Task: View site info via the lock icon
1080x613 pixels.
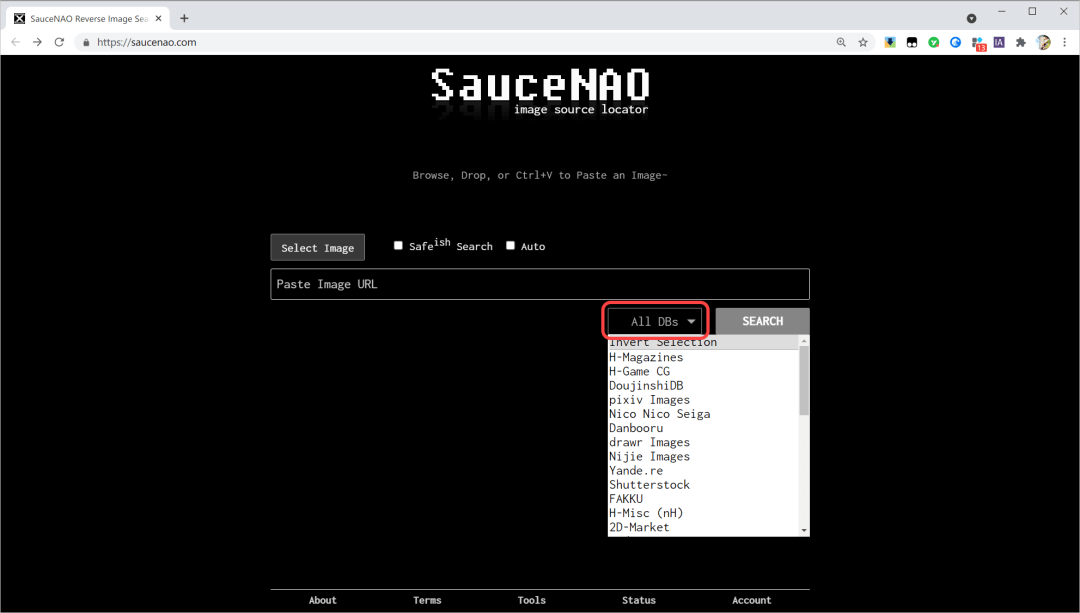Action: pos(86,42)
